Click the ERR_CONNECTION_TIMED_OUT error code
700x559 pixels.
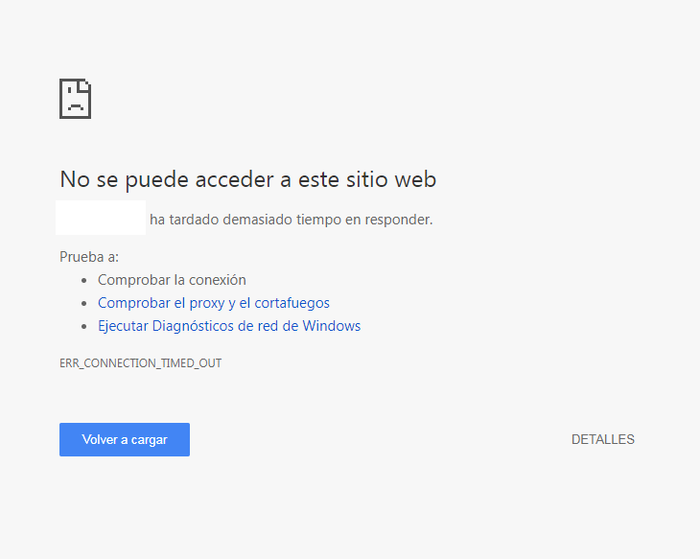point(141,363)
